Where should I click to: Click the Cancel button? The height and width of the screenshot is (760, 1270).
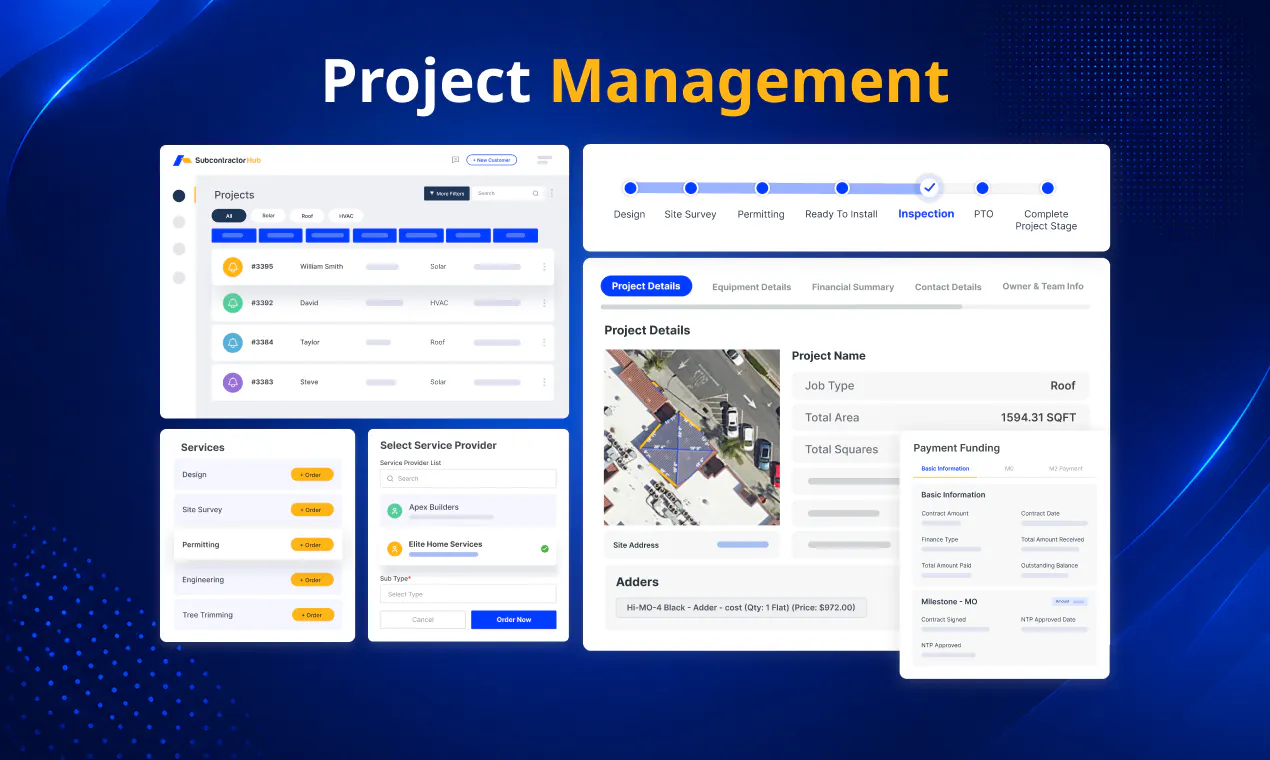423,620
